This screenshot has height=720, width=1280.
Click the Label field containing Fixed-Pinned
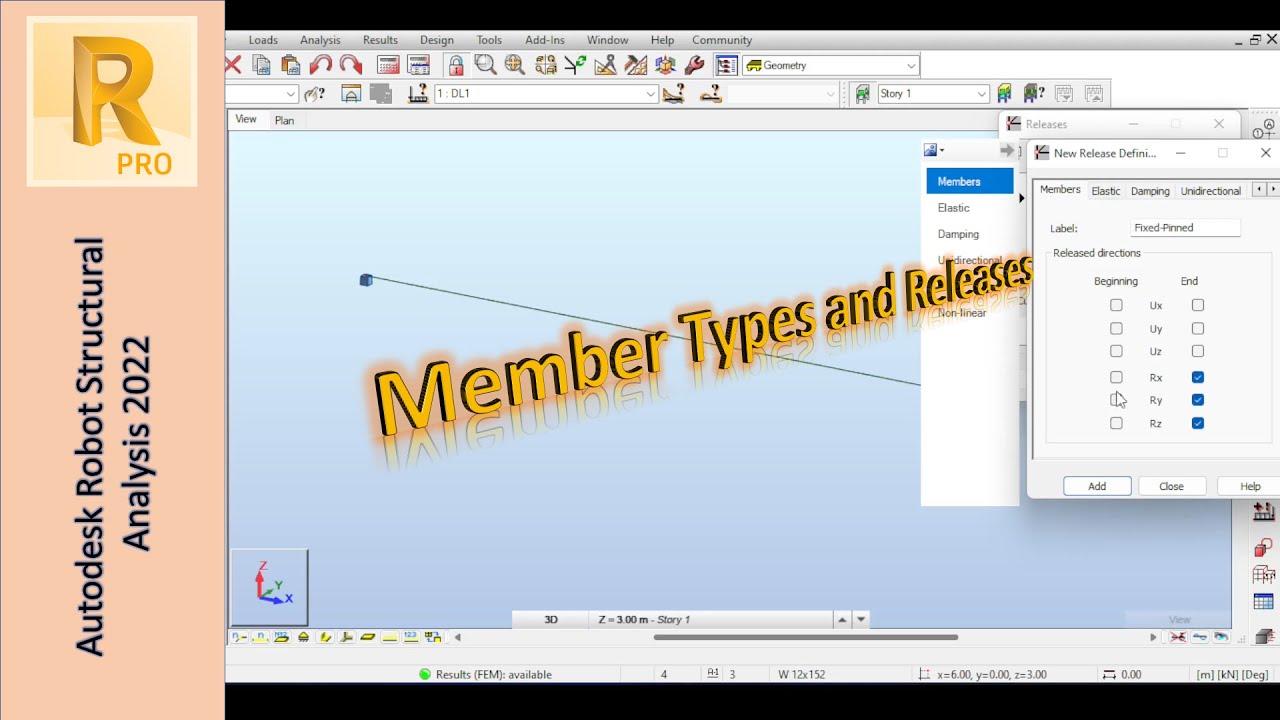click(x=1185, y=227)
